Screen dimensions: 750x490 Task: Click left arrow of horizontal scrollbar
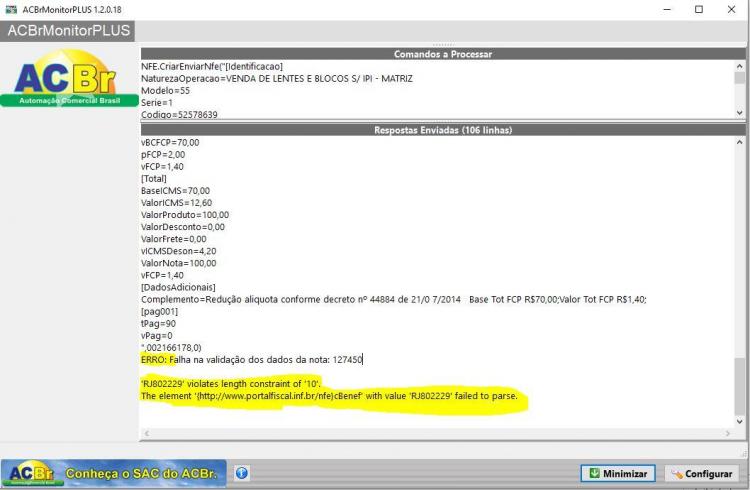pos(147,433)
